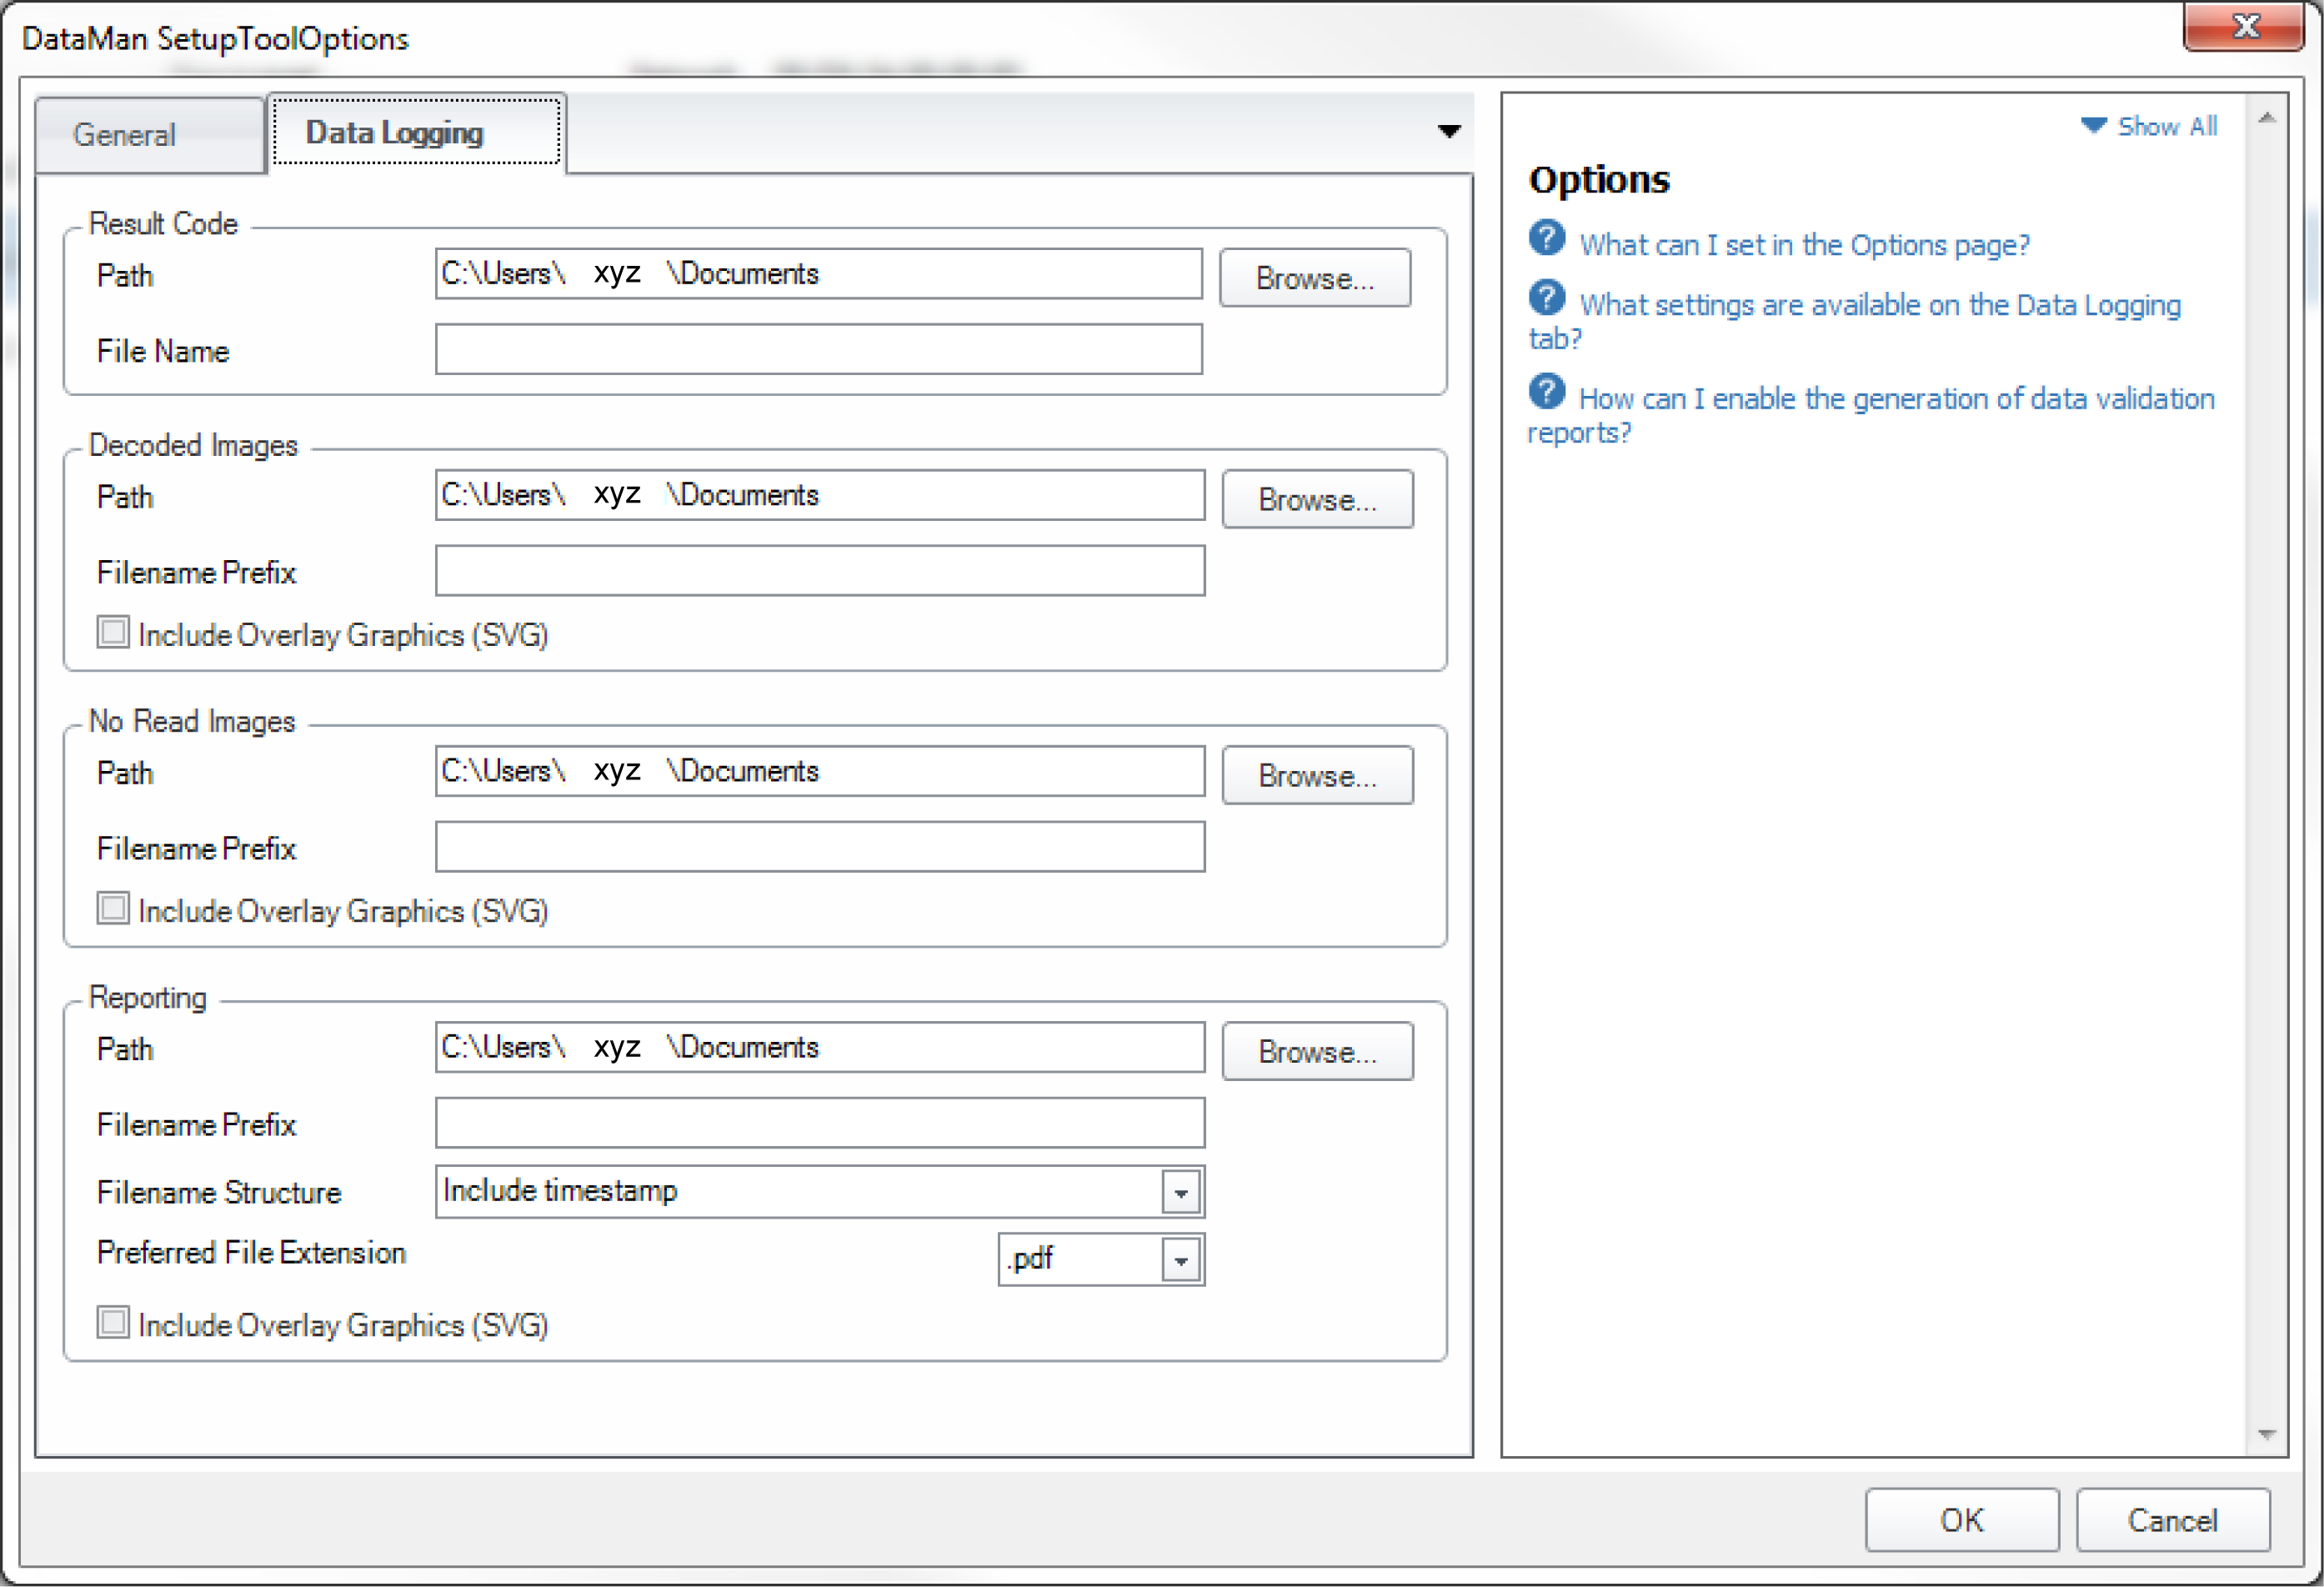The width and height of the screenshot is (2324, 1587).
Task: Click the Show All triangle icon
Action: pyautogui.click(x=2092, y=126)
